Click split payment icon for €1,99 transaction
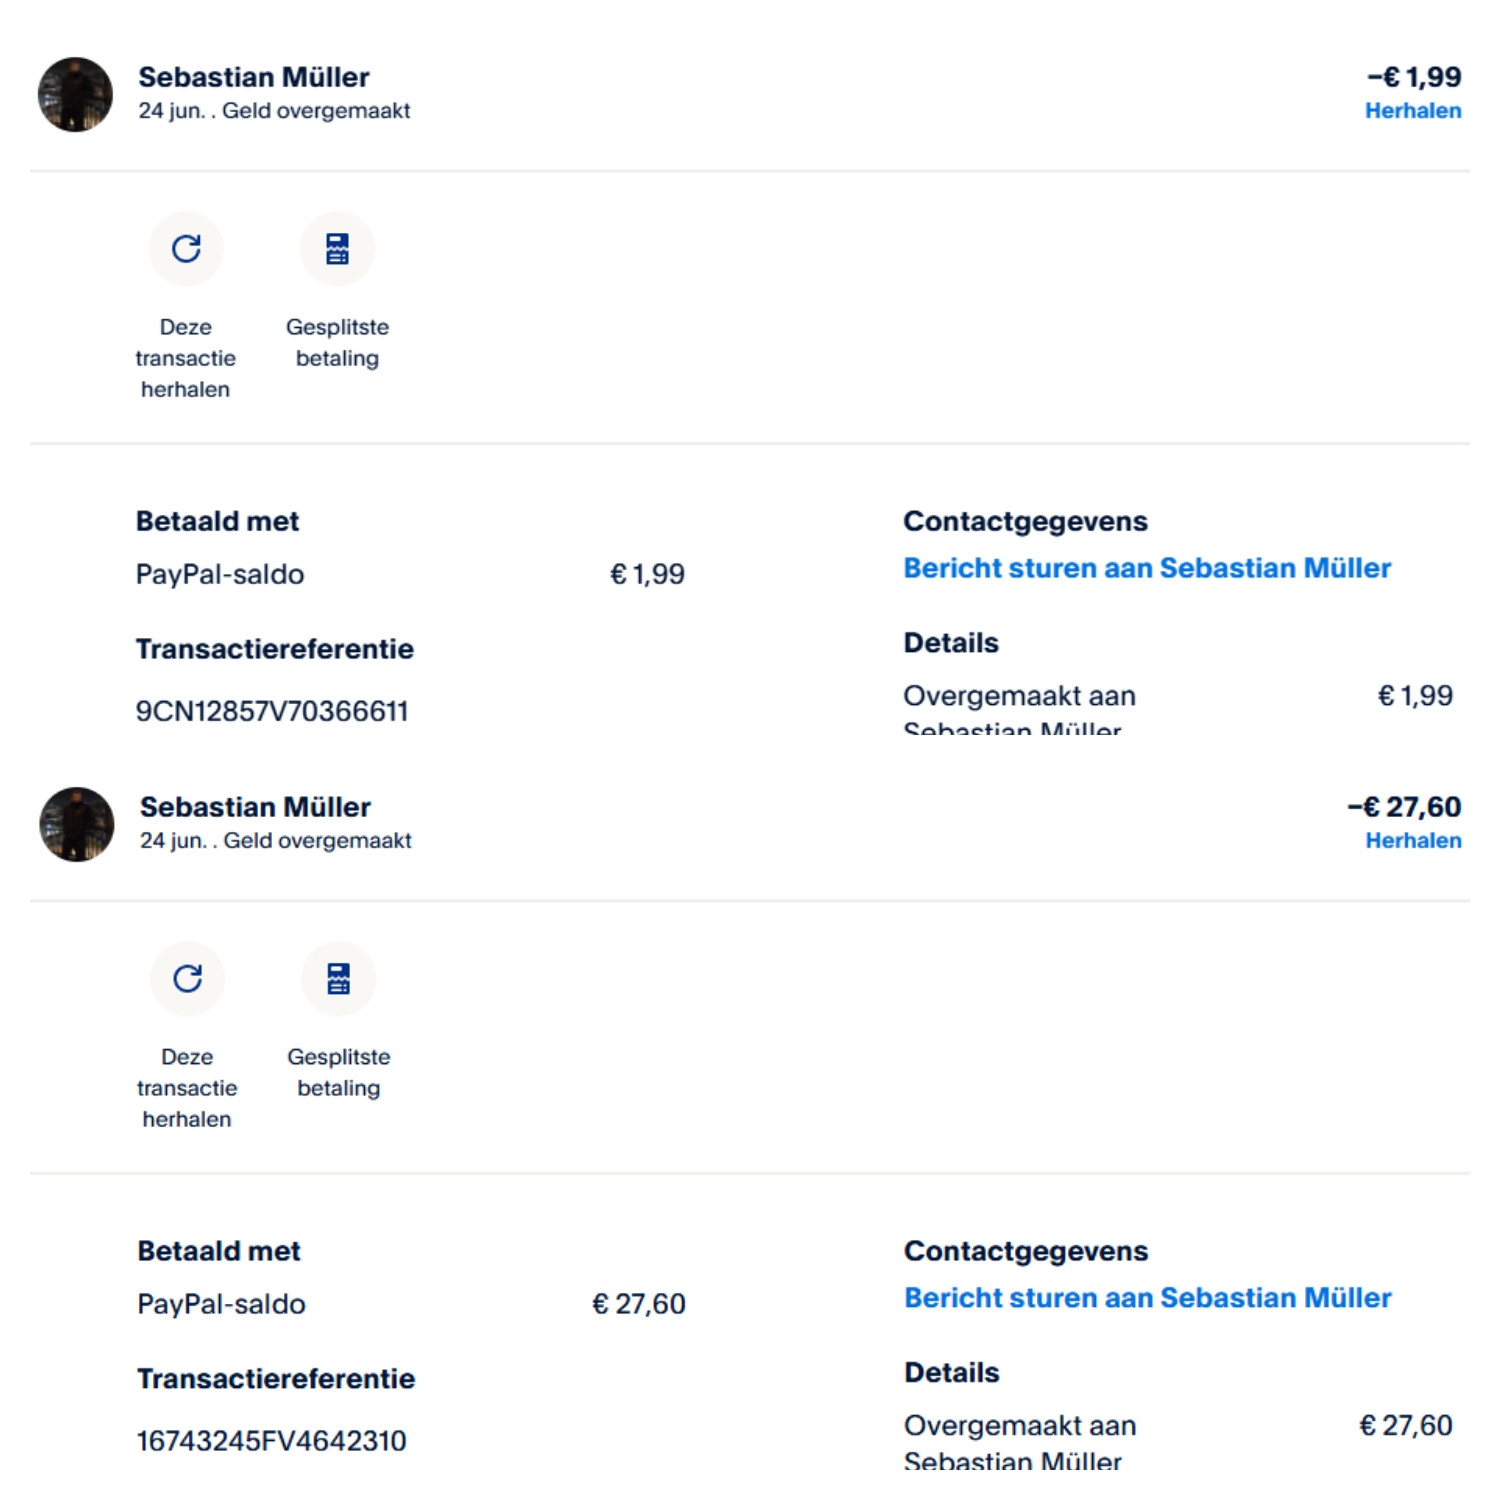 (x=338, y=248)
